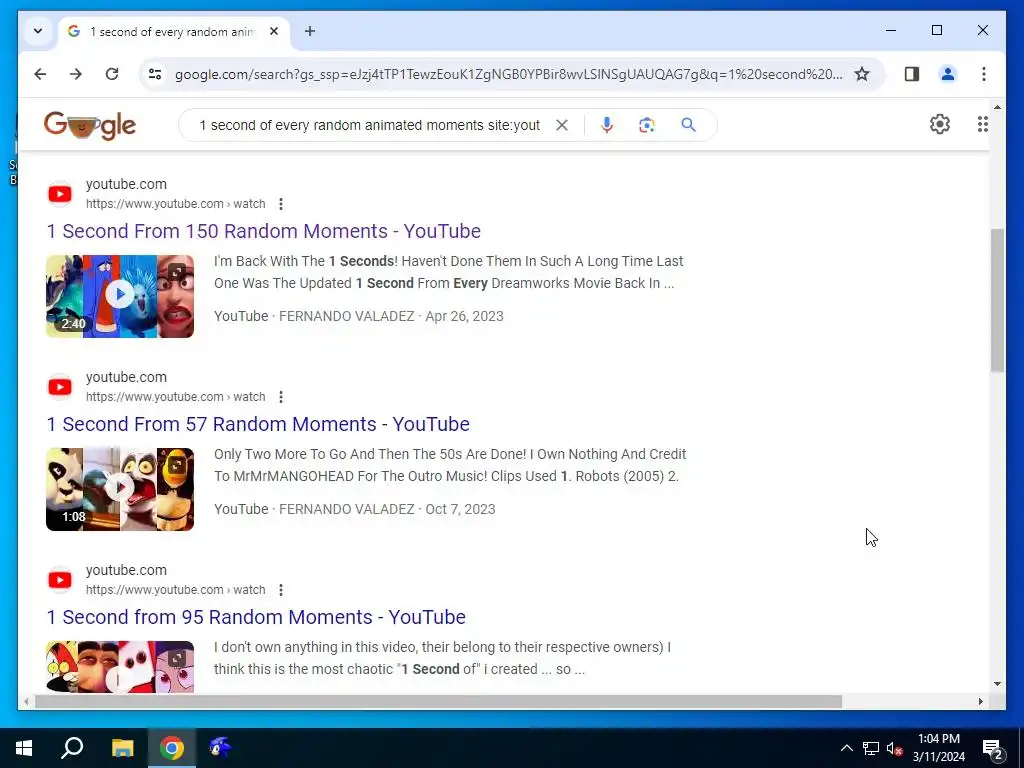Open '1 Second From 150 Random Moments' result

point(264,231)
